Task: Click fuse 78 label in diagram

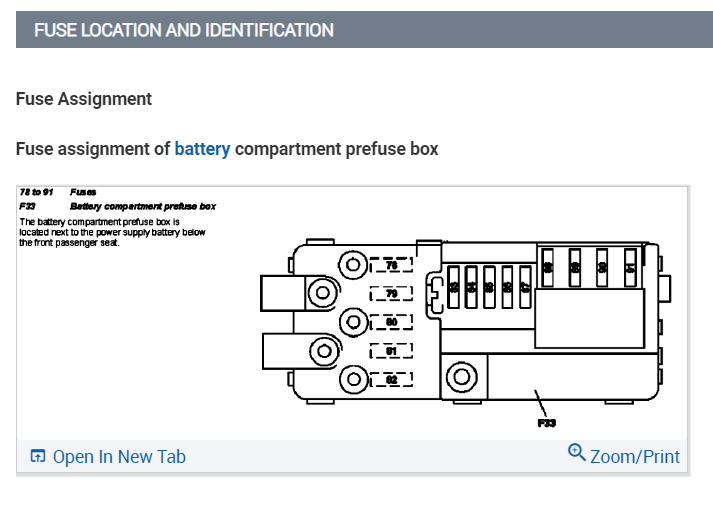Action: [392, 265]
